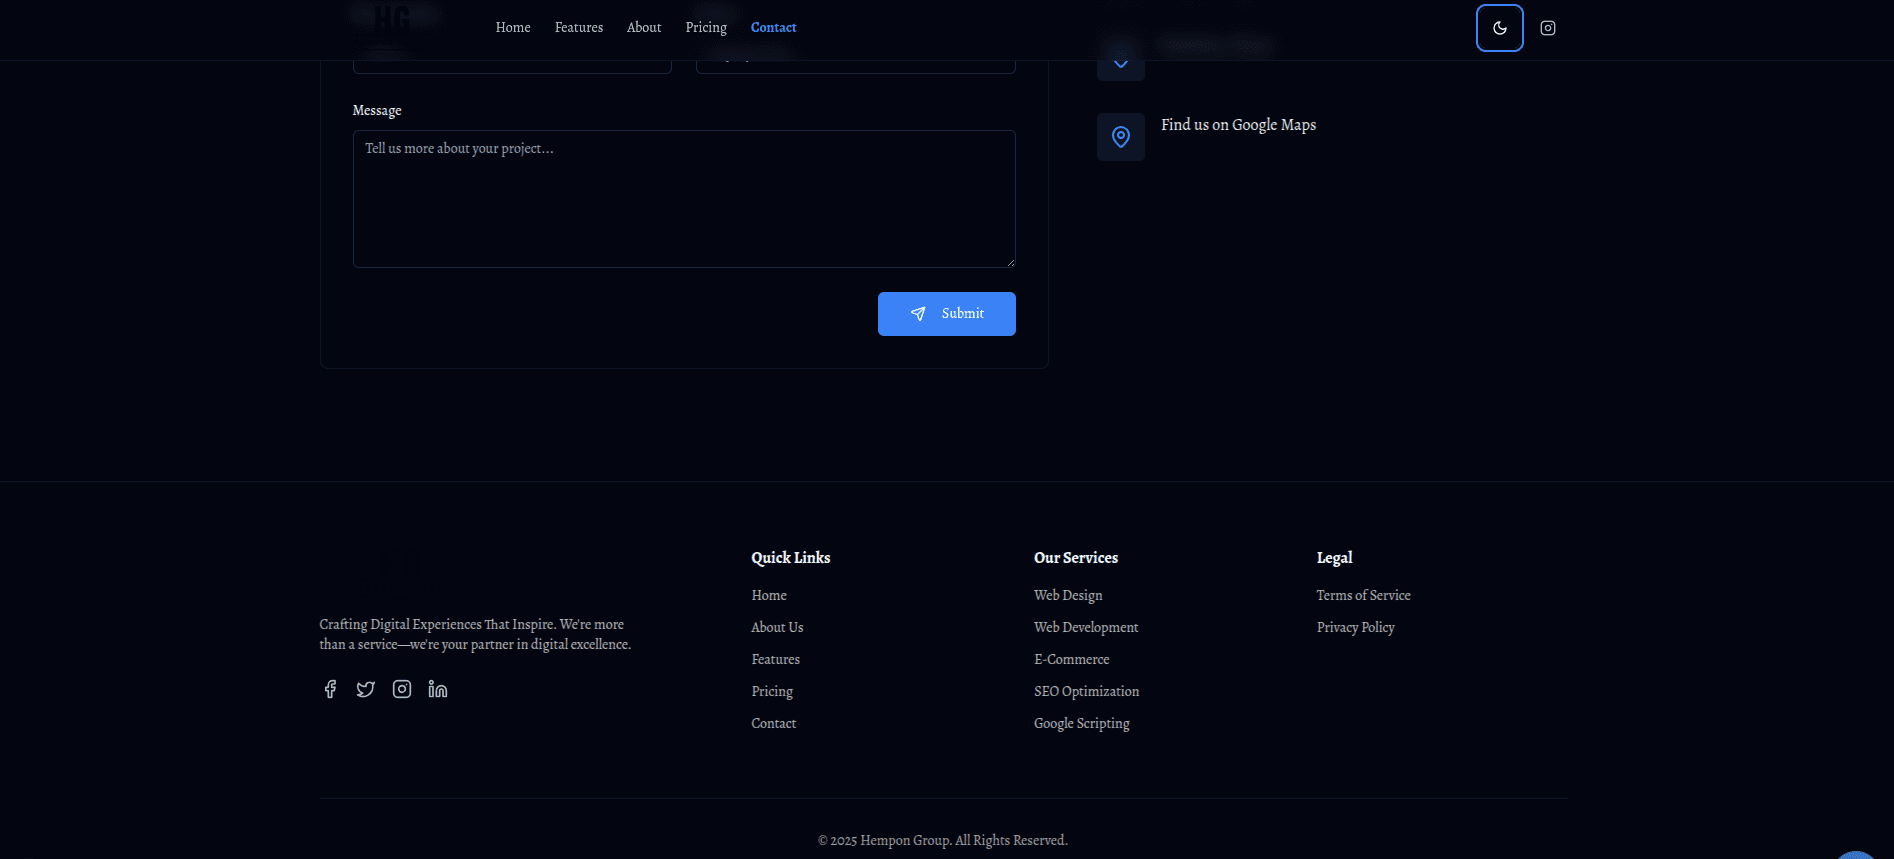Select About in the top navigation
Viewport: 1894px width, 859px height.
[644, 28]
